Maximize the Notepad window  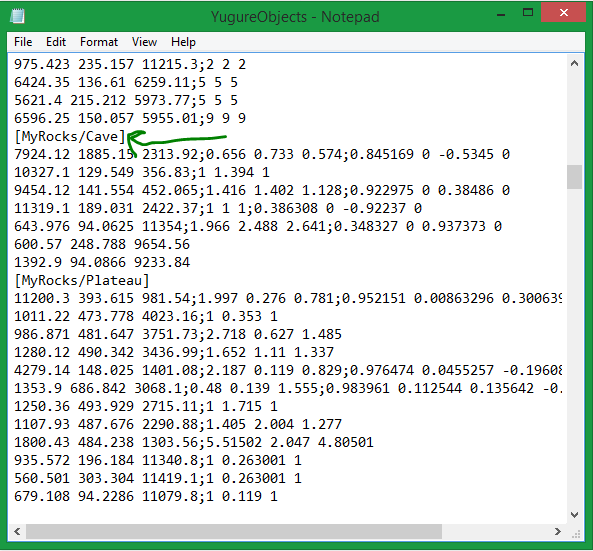pos(528,13)
